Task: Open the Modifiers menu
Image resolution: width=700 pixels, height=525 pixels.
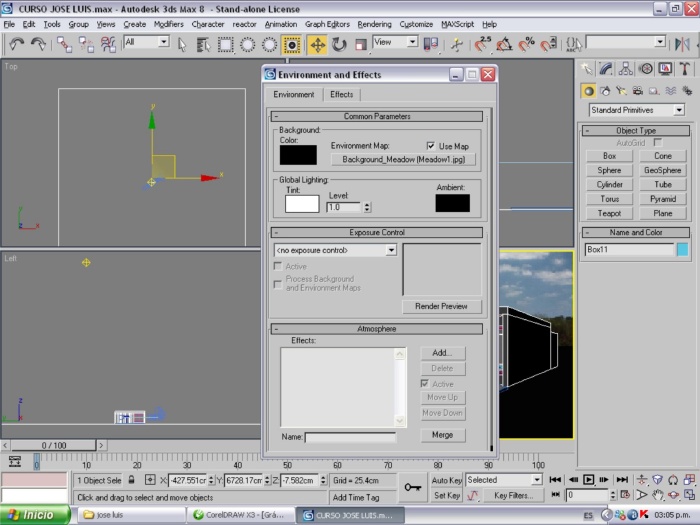Action: pos(168,24)
